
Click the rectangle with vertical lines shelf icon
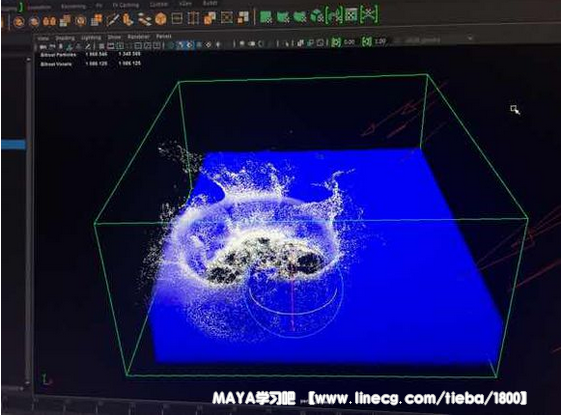coord(193,18)
